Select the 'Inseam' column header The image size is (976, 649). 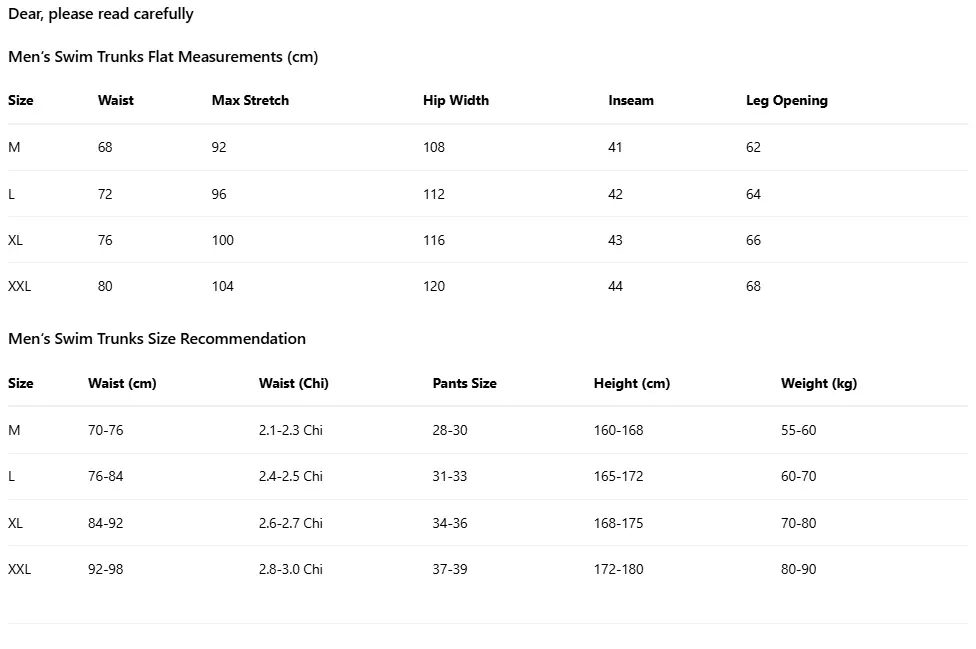pos(631,100)
